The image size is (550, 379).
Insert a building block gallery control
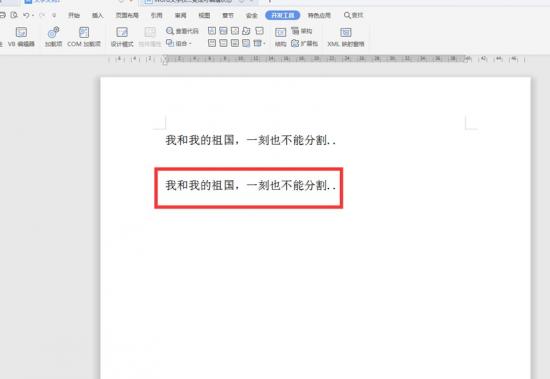click(247, 31)
